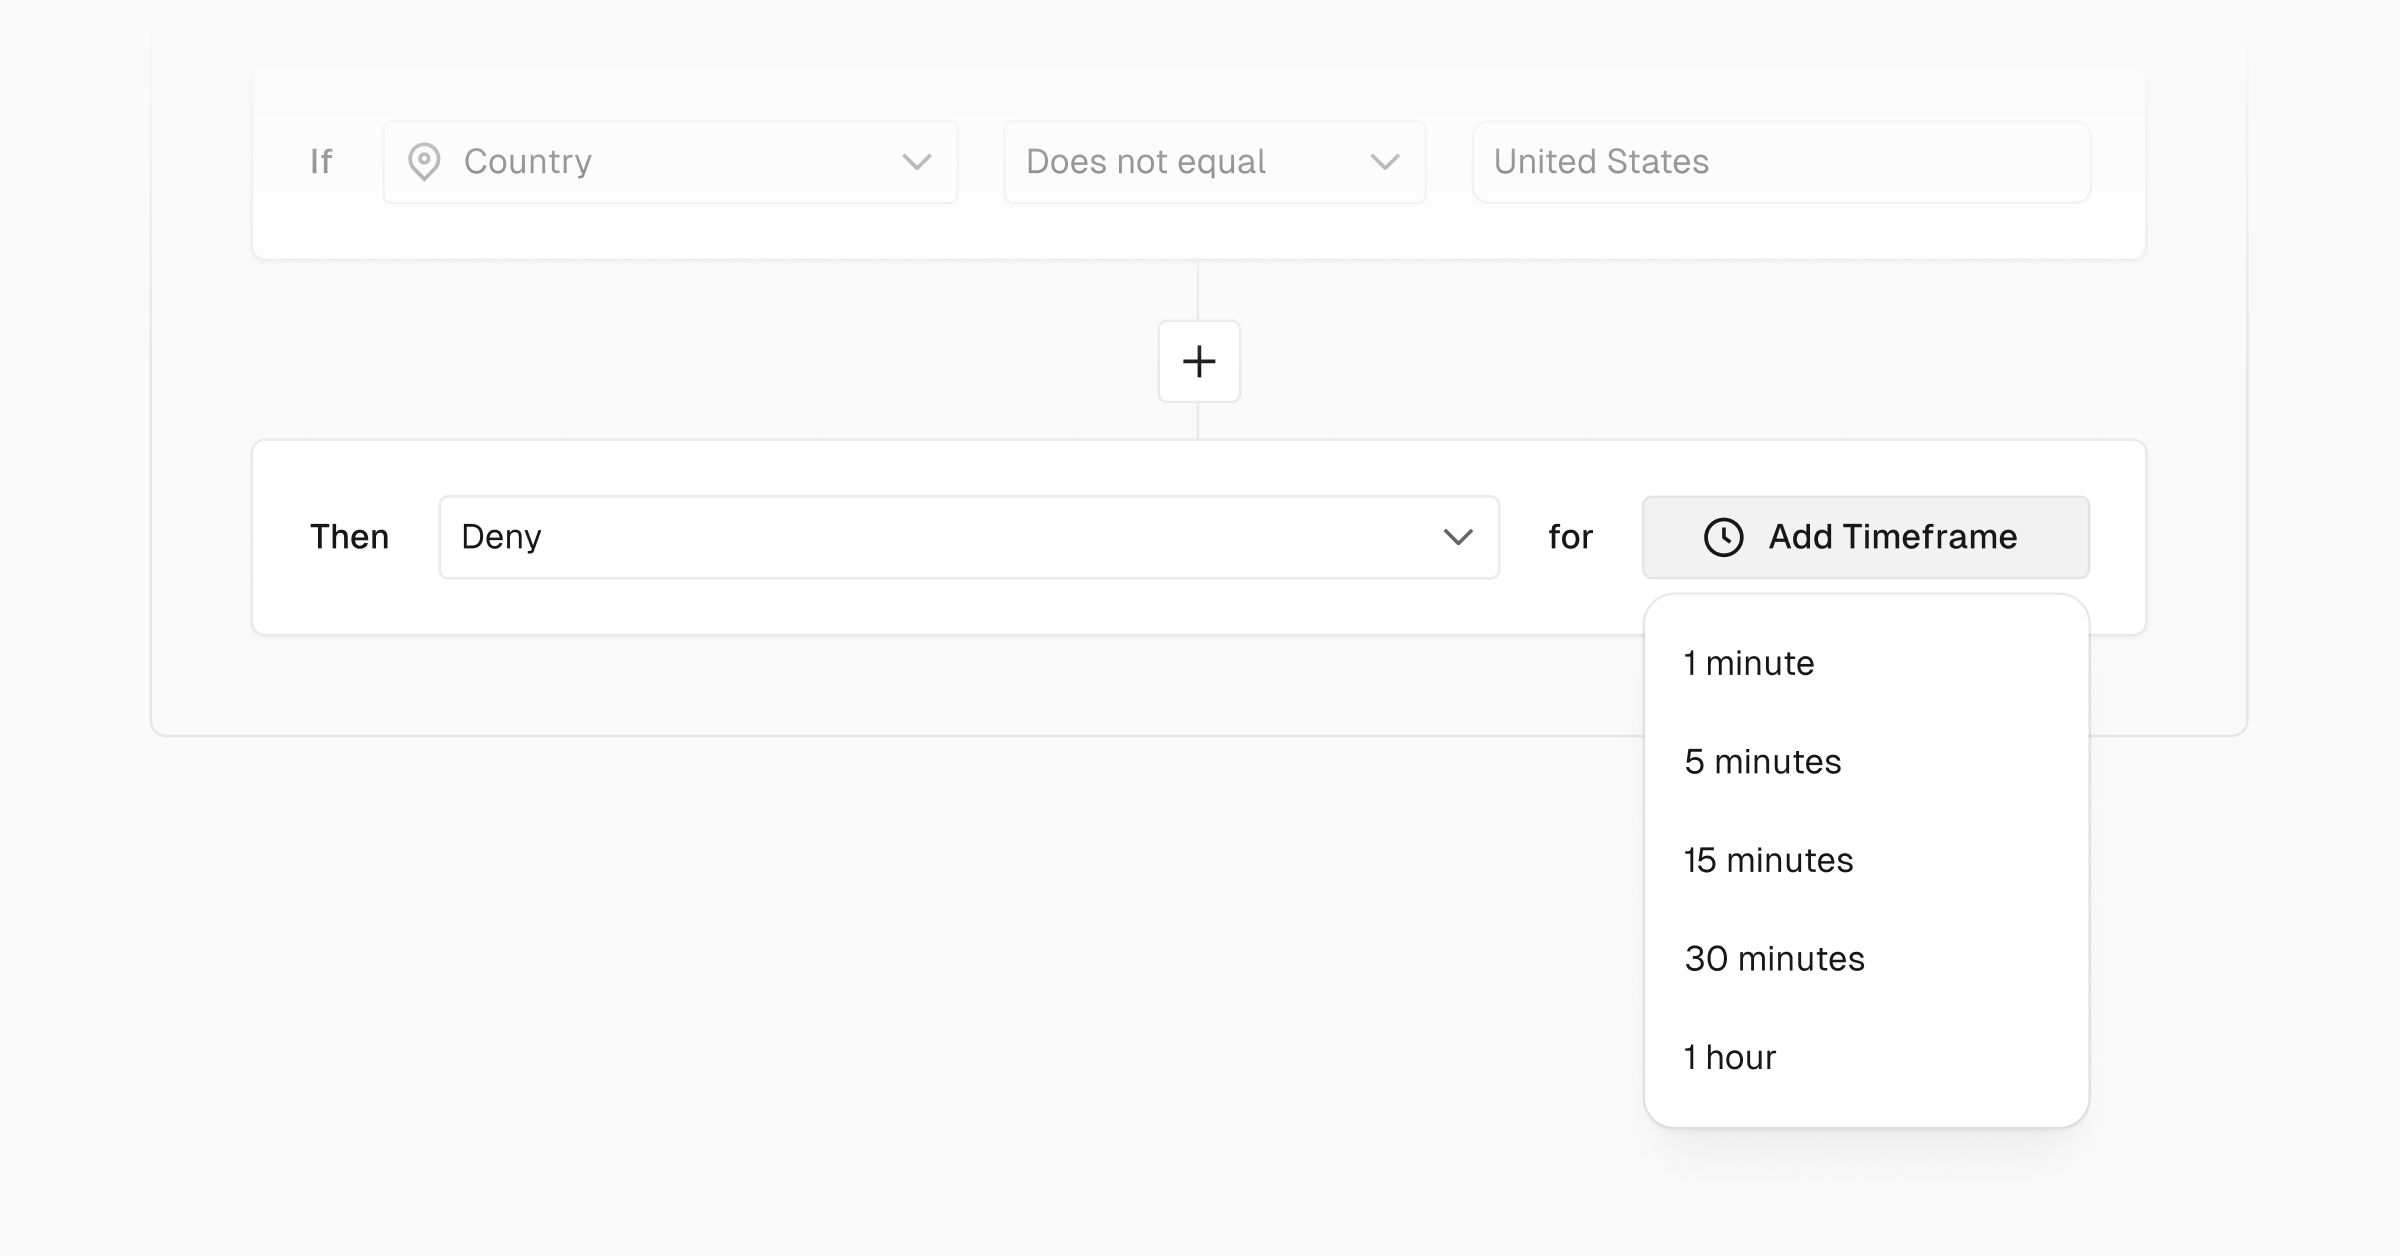
Task: Choose 5 minutes from the timeframe list
Action: 1762,762
